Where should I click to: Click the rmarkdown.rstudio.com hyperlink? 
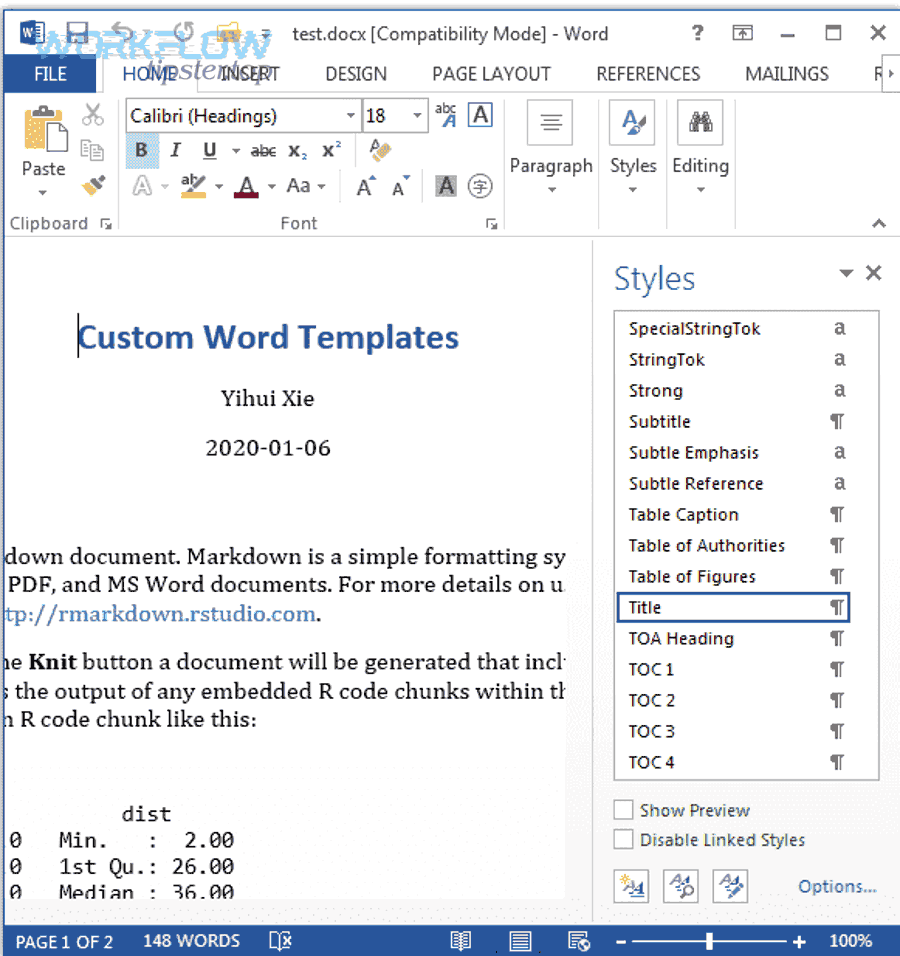pyautogui.click(x=160, y=613)
